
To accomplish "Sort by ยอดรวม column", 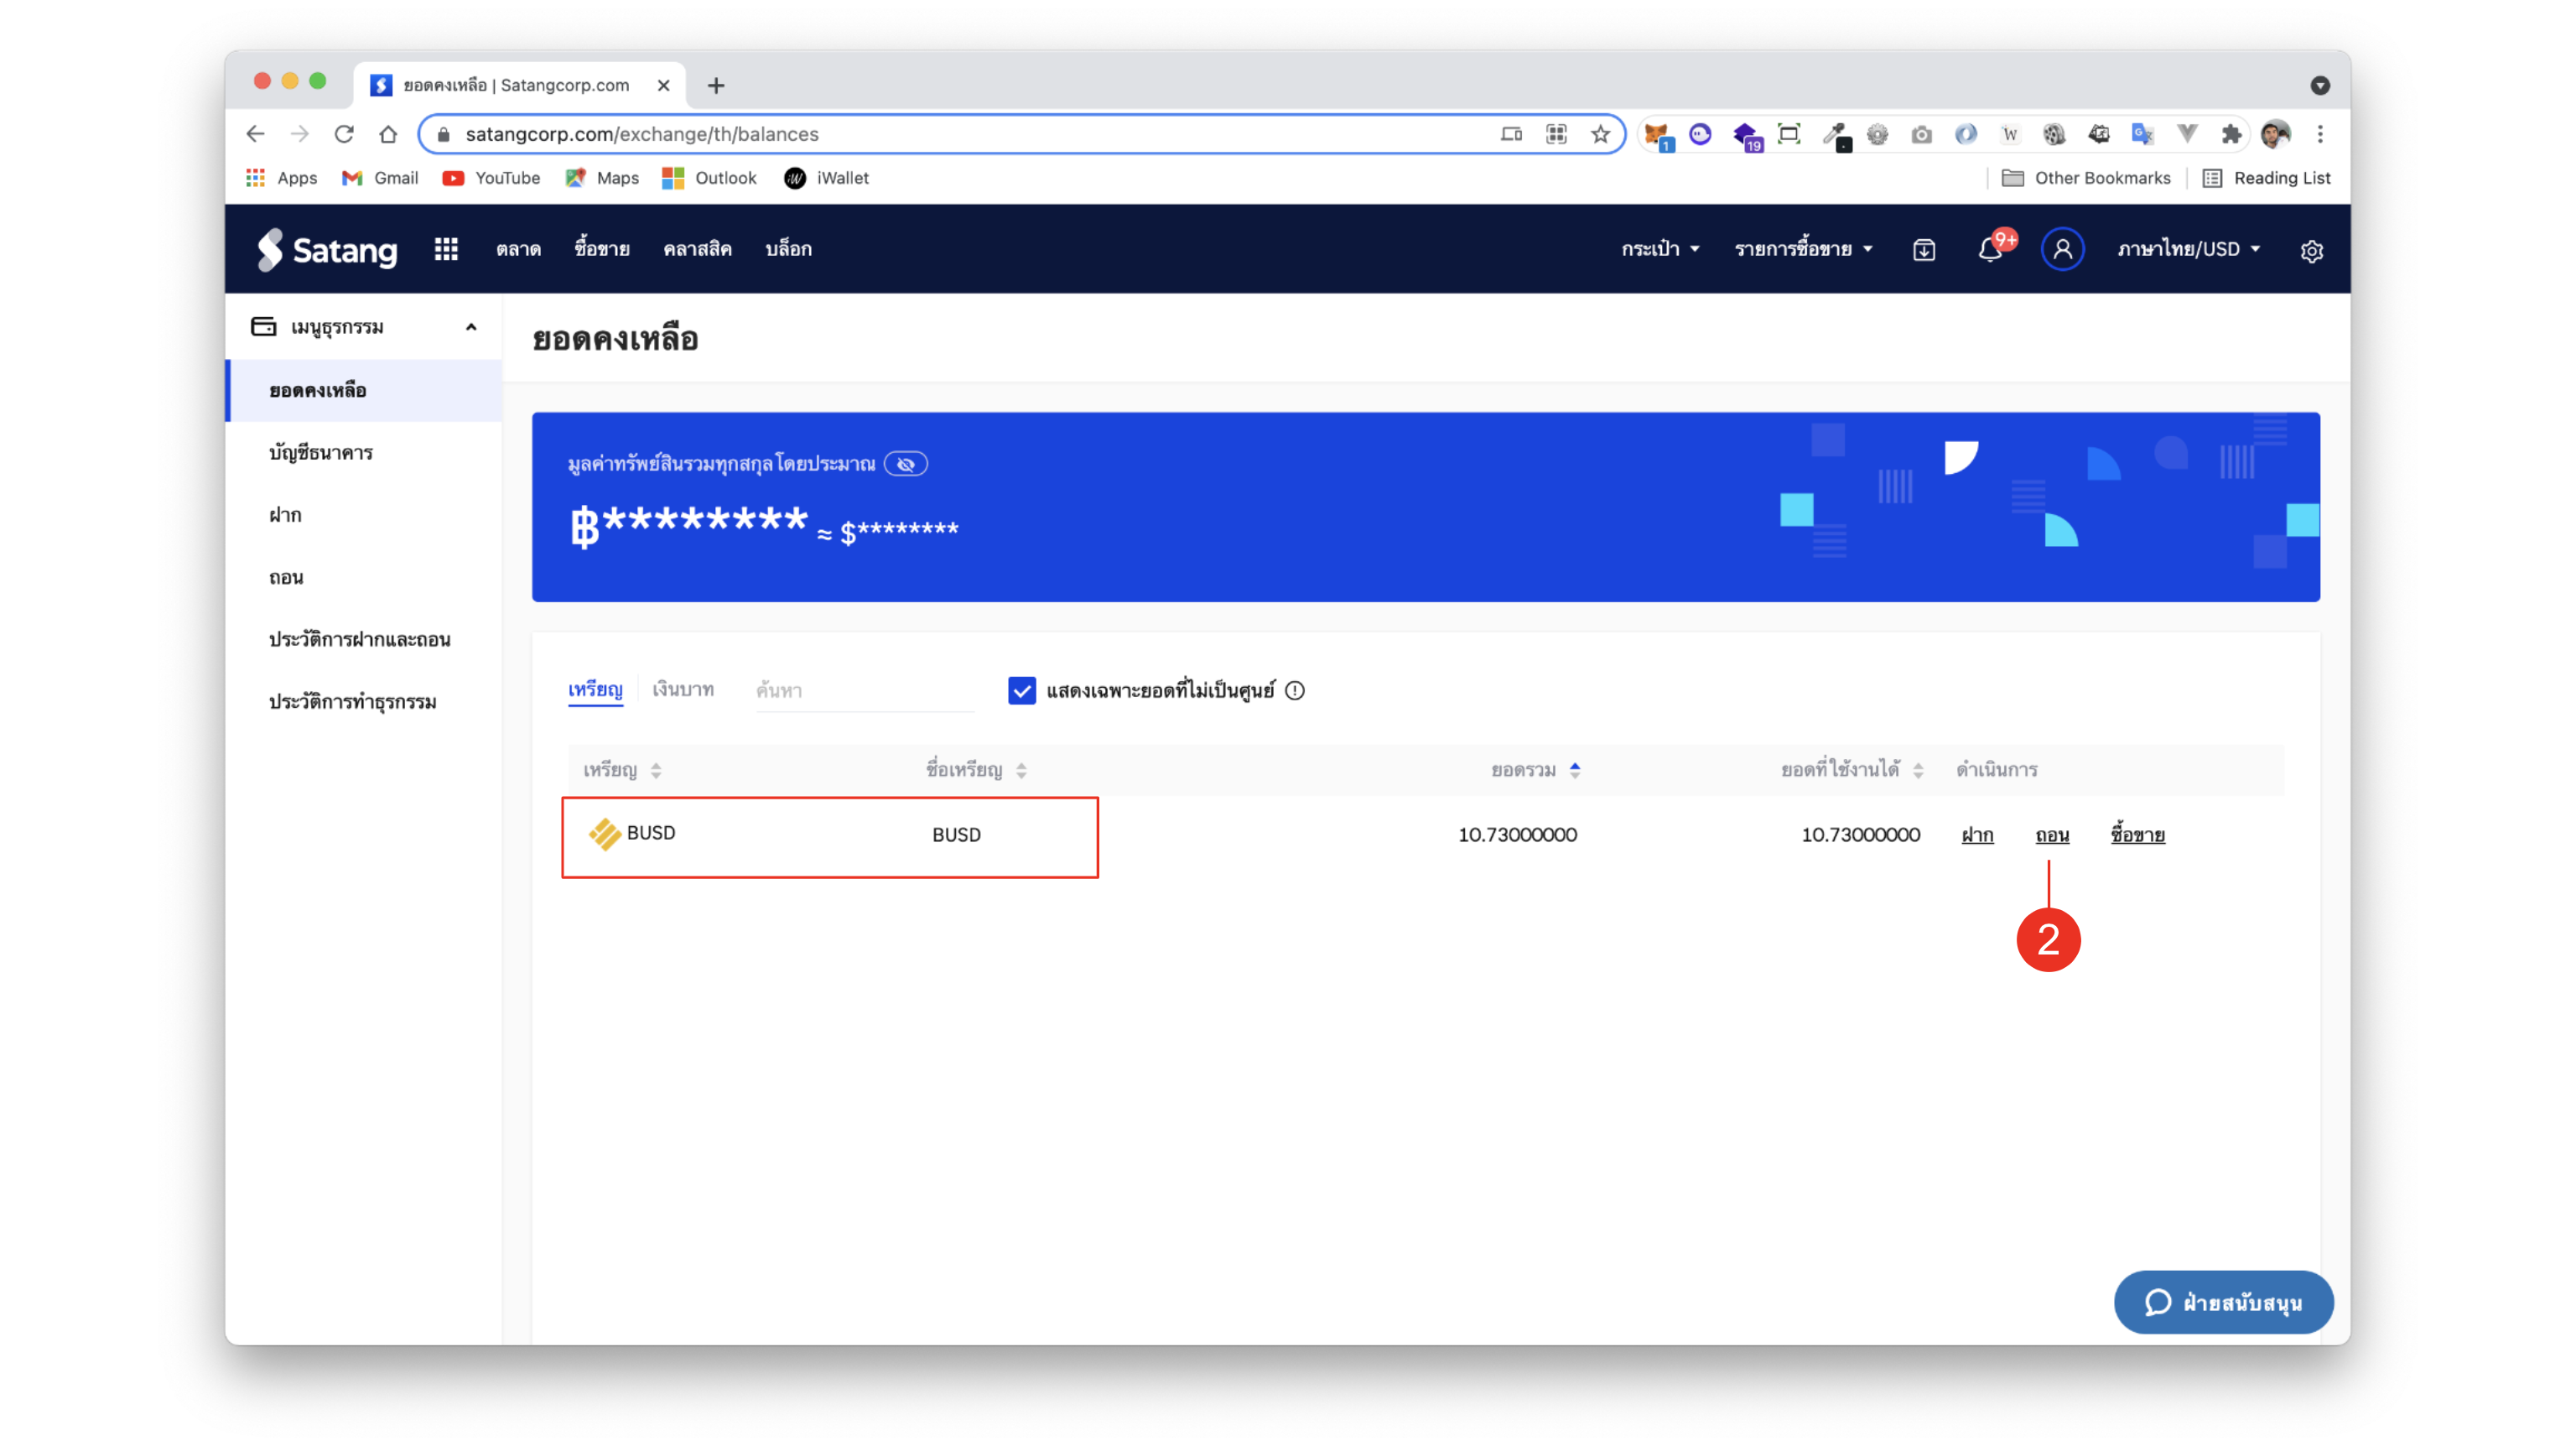I will (1535, 770).
